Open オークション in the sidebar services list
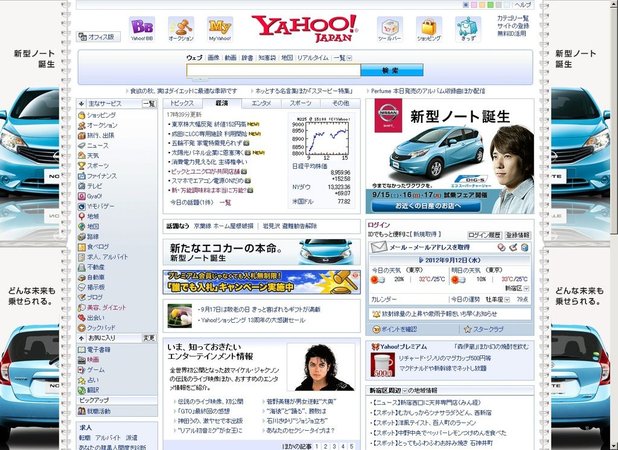This screenshot has height=450, width=618. (98, 125)
